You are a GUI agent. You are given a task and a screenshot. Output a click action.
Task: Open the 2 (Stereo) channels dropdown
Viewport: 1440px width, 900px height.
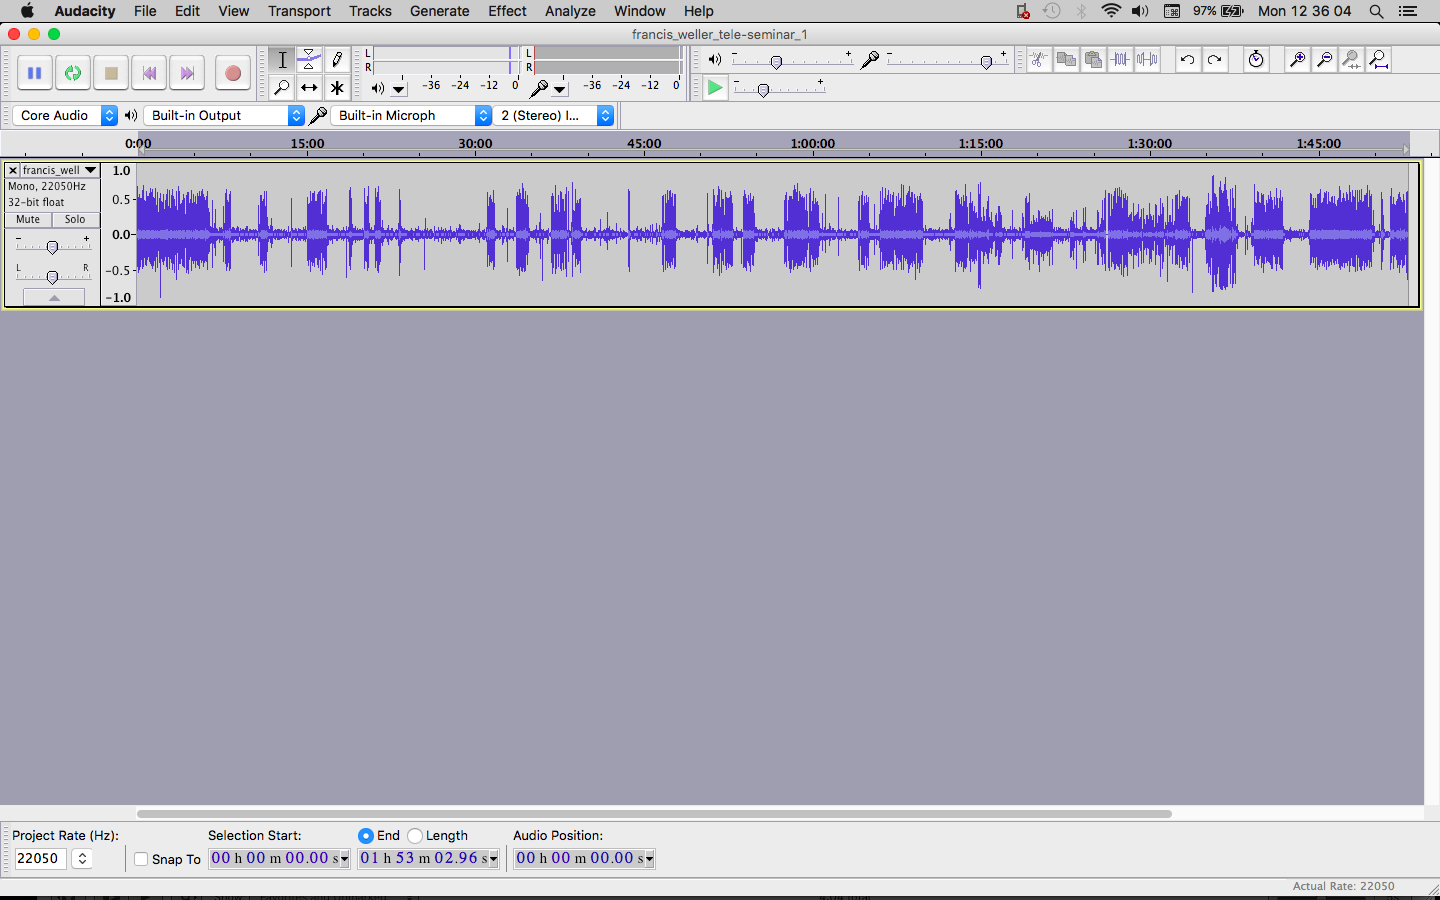coord(554,116)
